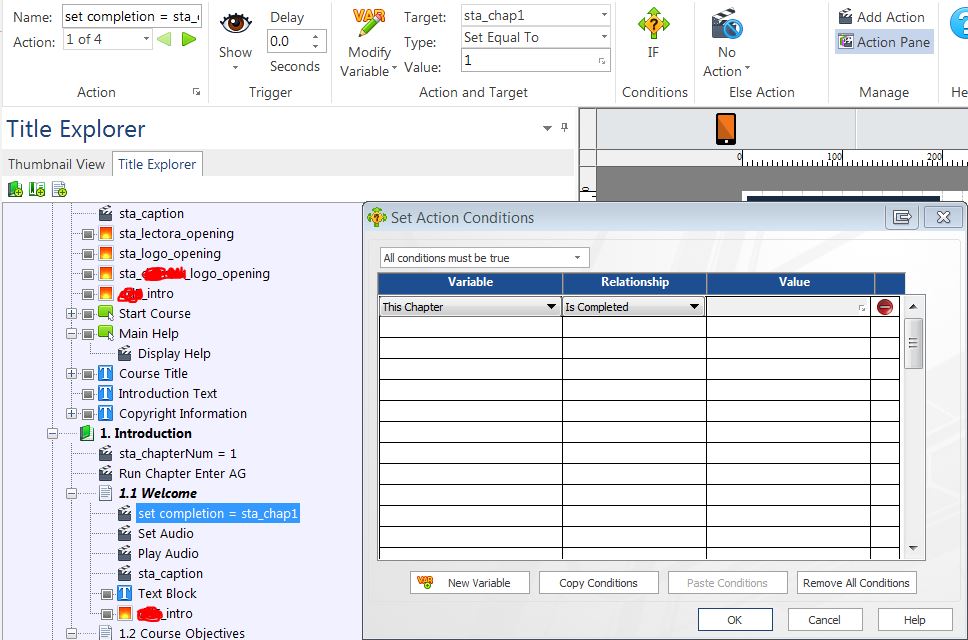Screen dimensions: 968x640
Task: Click the condition Value cell for This Chapter
Action: (788, 307)
